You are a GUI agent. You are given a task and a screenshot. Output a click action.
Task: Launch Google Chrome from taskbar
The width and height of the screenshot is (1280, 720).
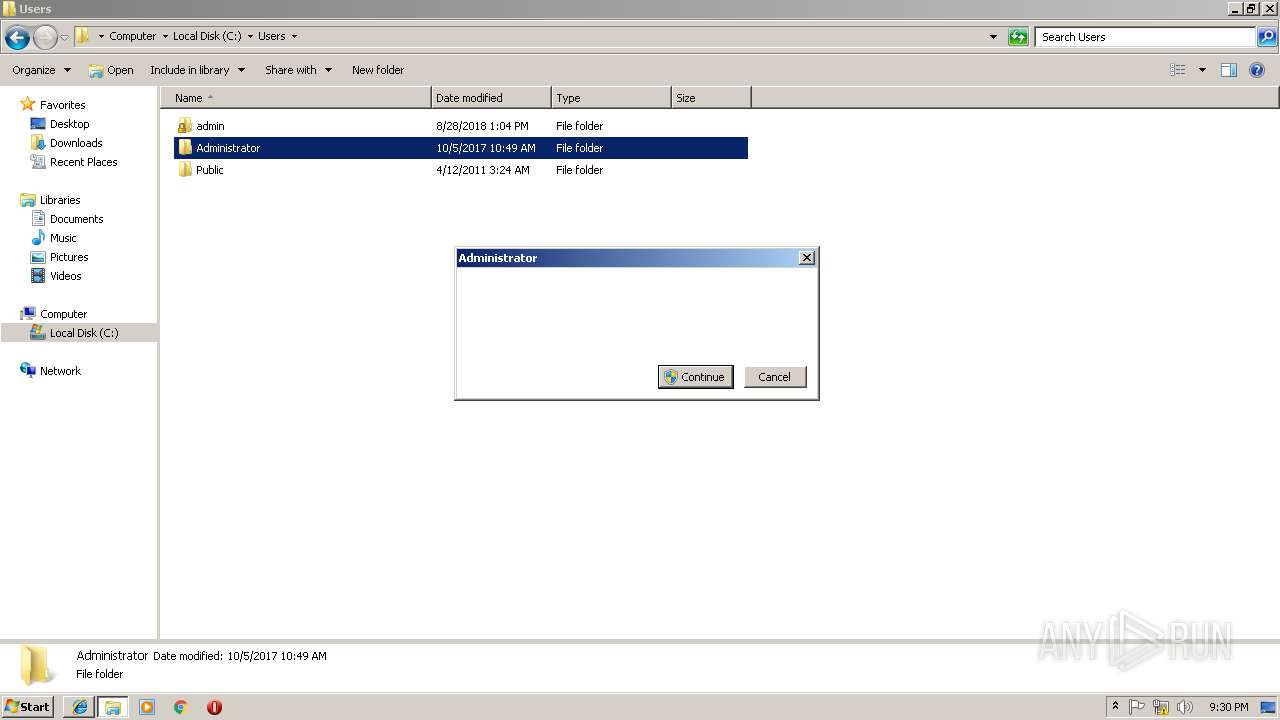tap(181, 707)
